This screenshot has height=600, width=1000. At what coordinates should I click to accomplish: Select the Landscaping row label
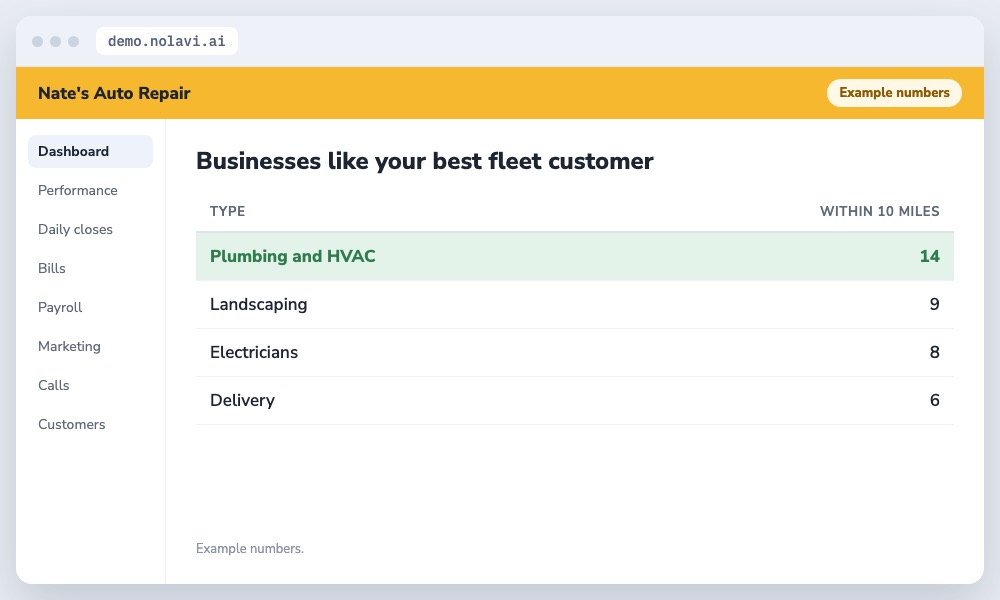coord(258,304)
